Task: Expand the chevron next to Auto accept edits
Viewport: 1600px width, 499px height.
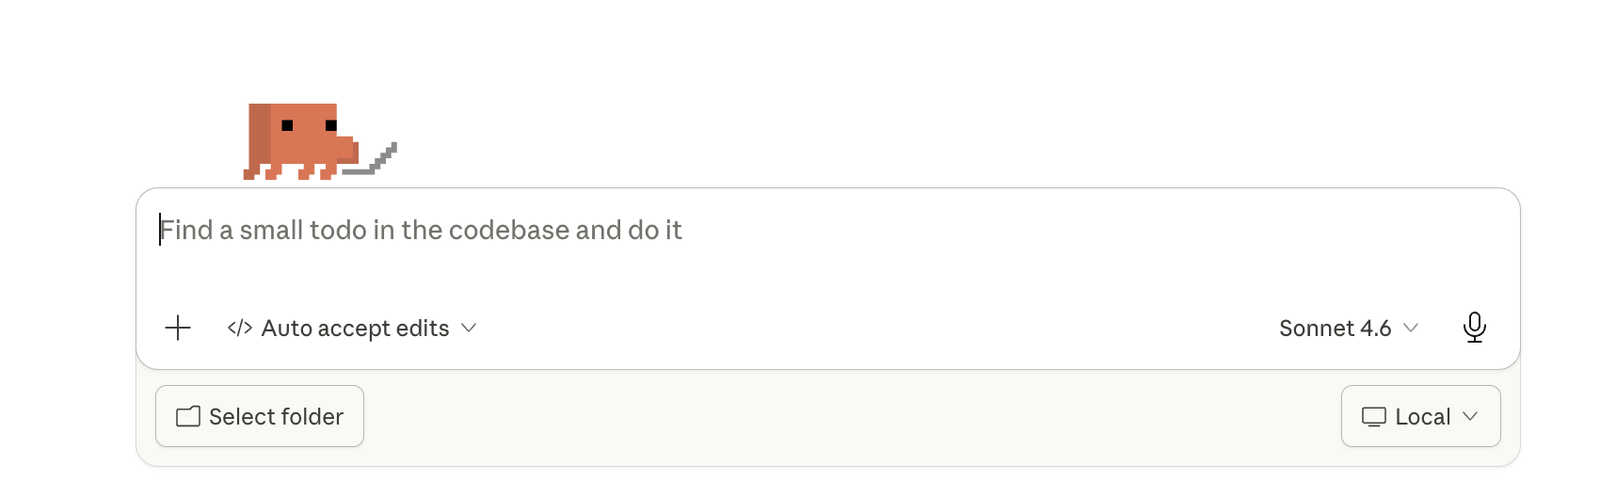Action: pos(468,328)
